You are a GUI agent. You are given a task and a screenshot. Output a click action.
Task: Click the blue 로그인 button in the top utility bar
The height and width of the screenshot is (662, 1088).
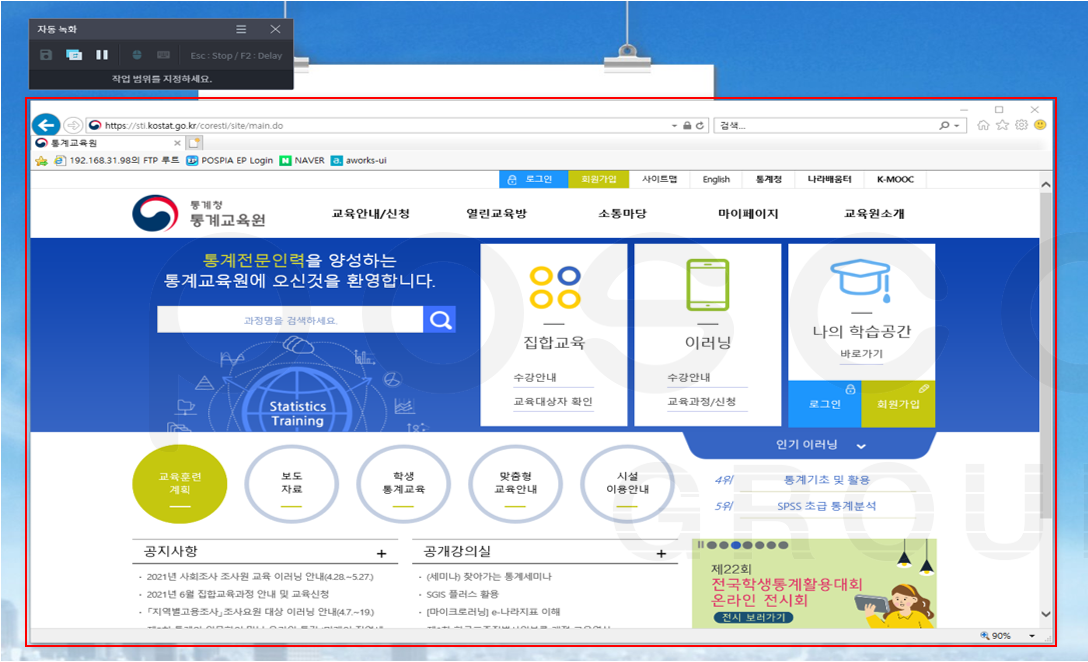coord(533,179)
